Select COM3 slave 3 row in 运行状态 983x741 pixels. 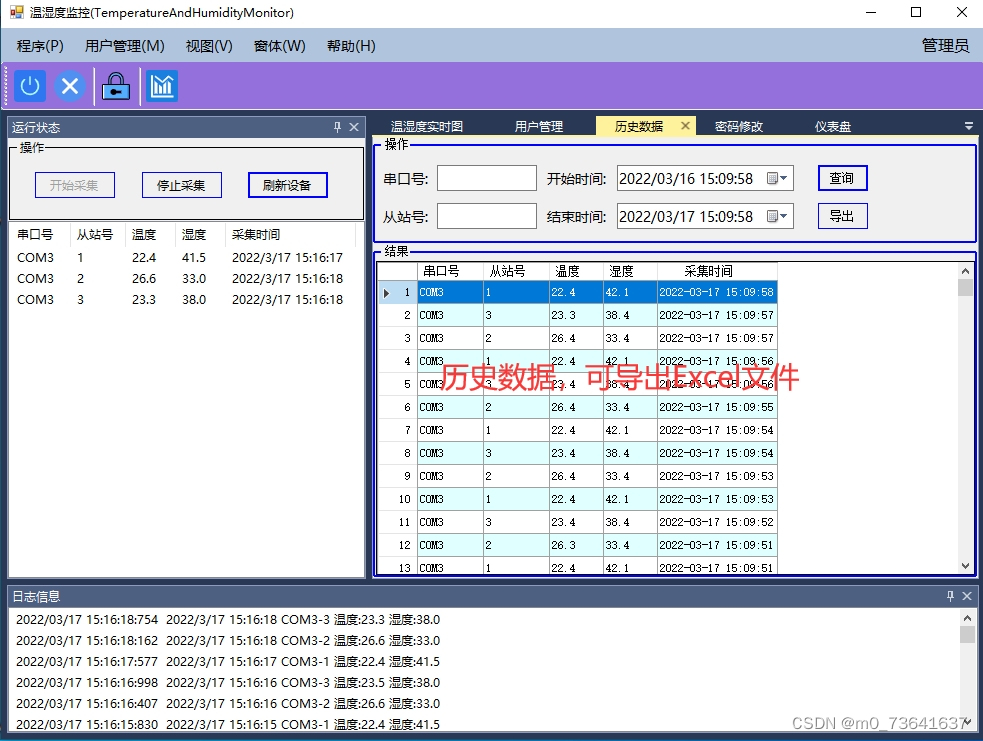(x=180, y=300)
